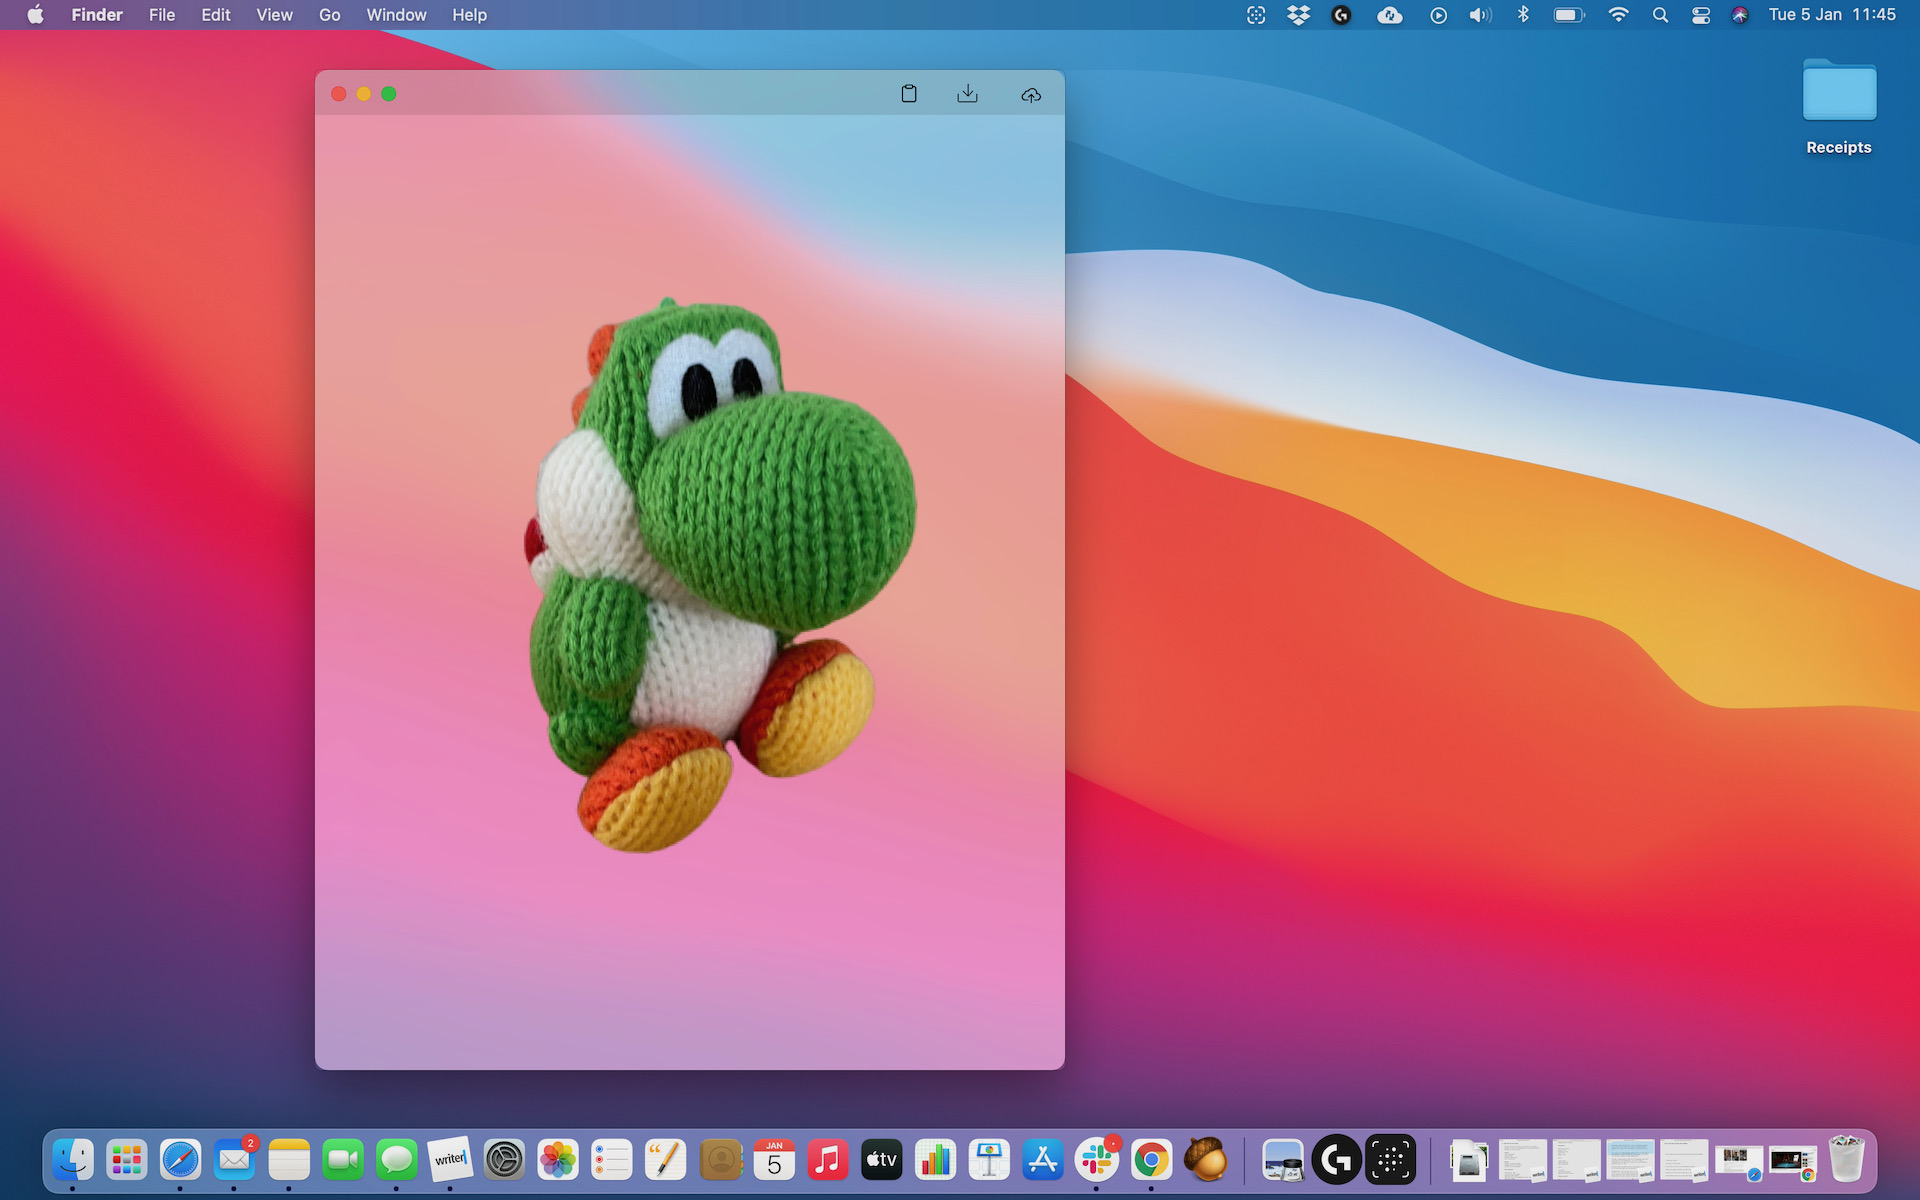Open Control Center from the menu bar
Screen dimensions: 1920x1200
[1701, 15]
